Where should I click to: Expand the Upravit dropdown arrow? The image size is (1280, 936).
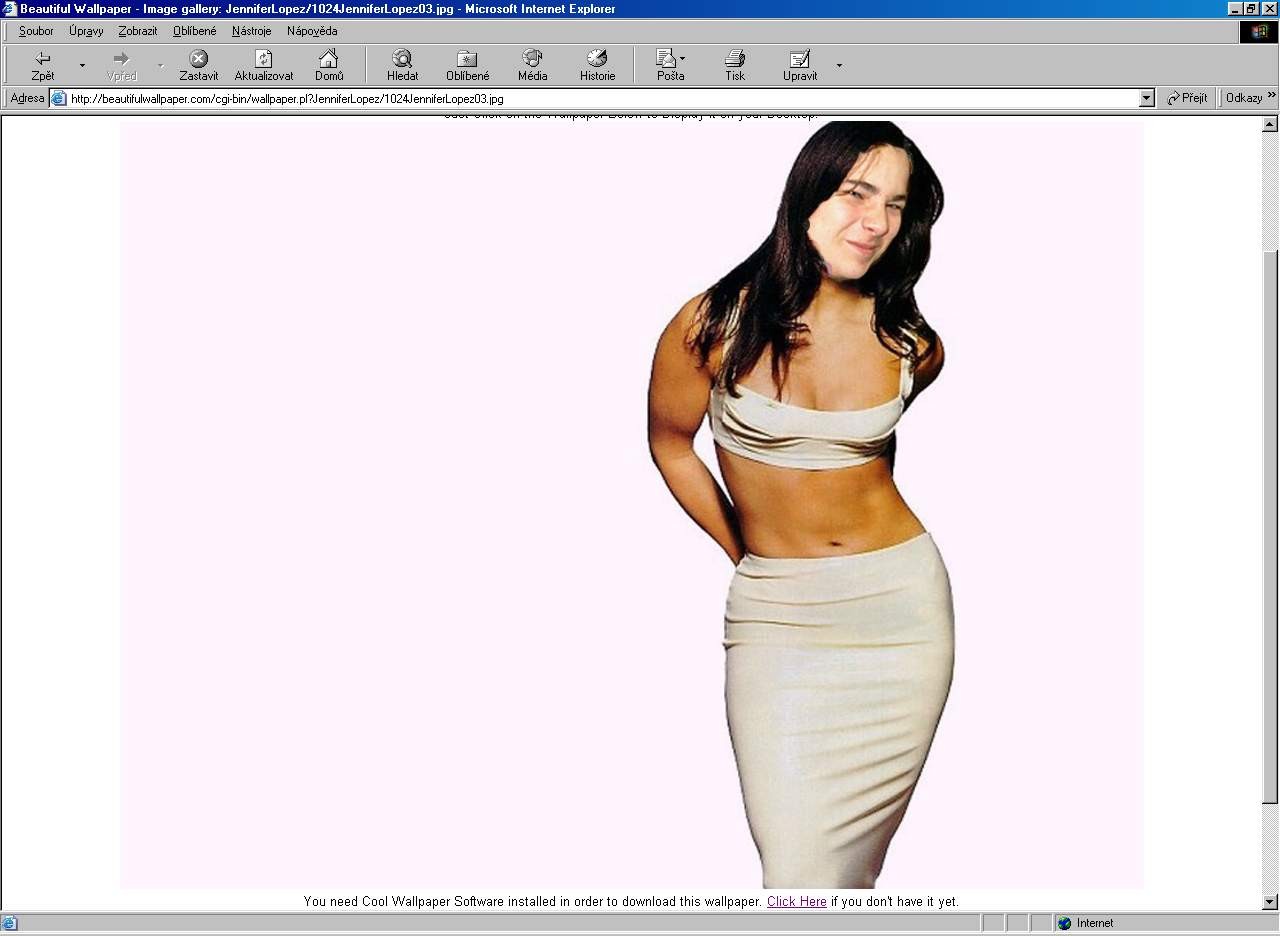839,66
